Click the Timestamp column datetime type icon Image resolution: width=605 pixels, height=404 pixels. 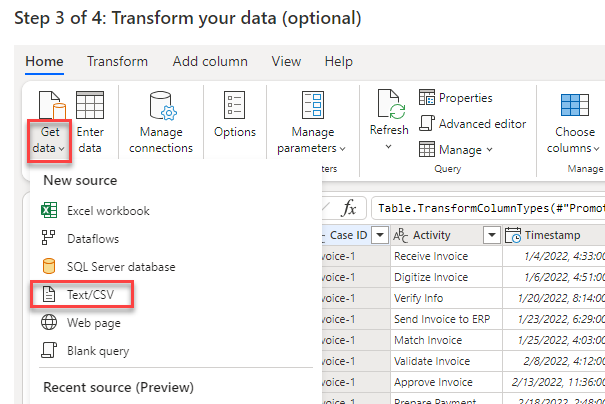(513, 235)
